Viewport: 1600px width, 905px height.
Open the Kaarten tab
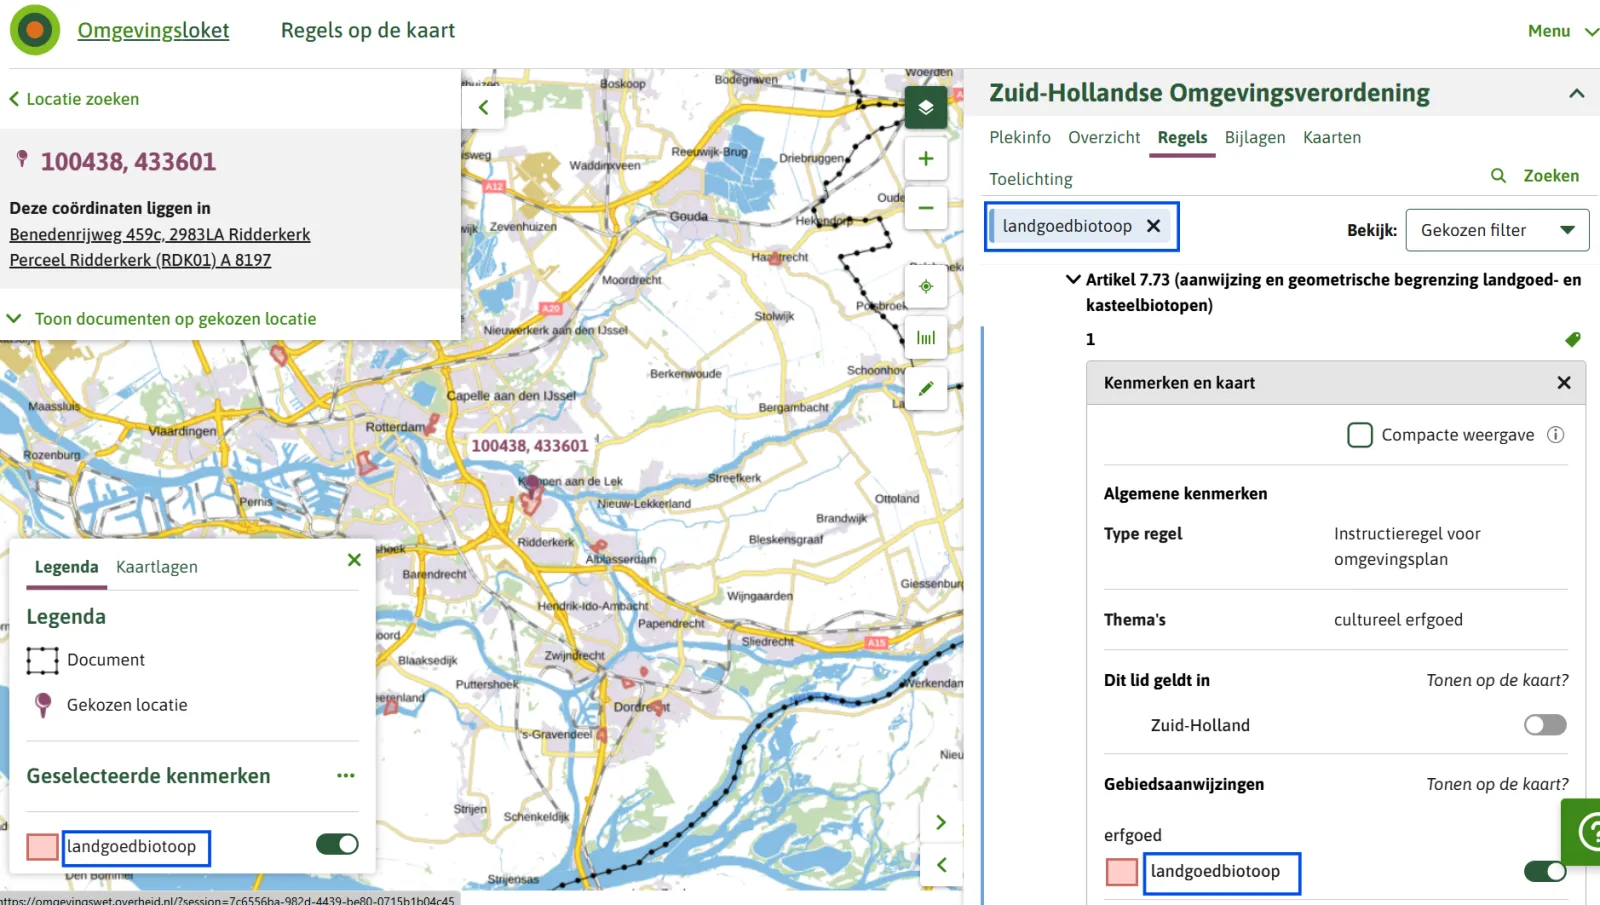[1332, 138]
